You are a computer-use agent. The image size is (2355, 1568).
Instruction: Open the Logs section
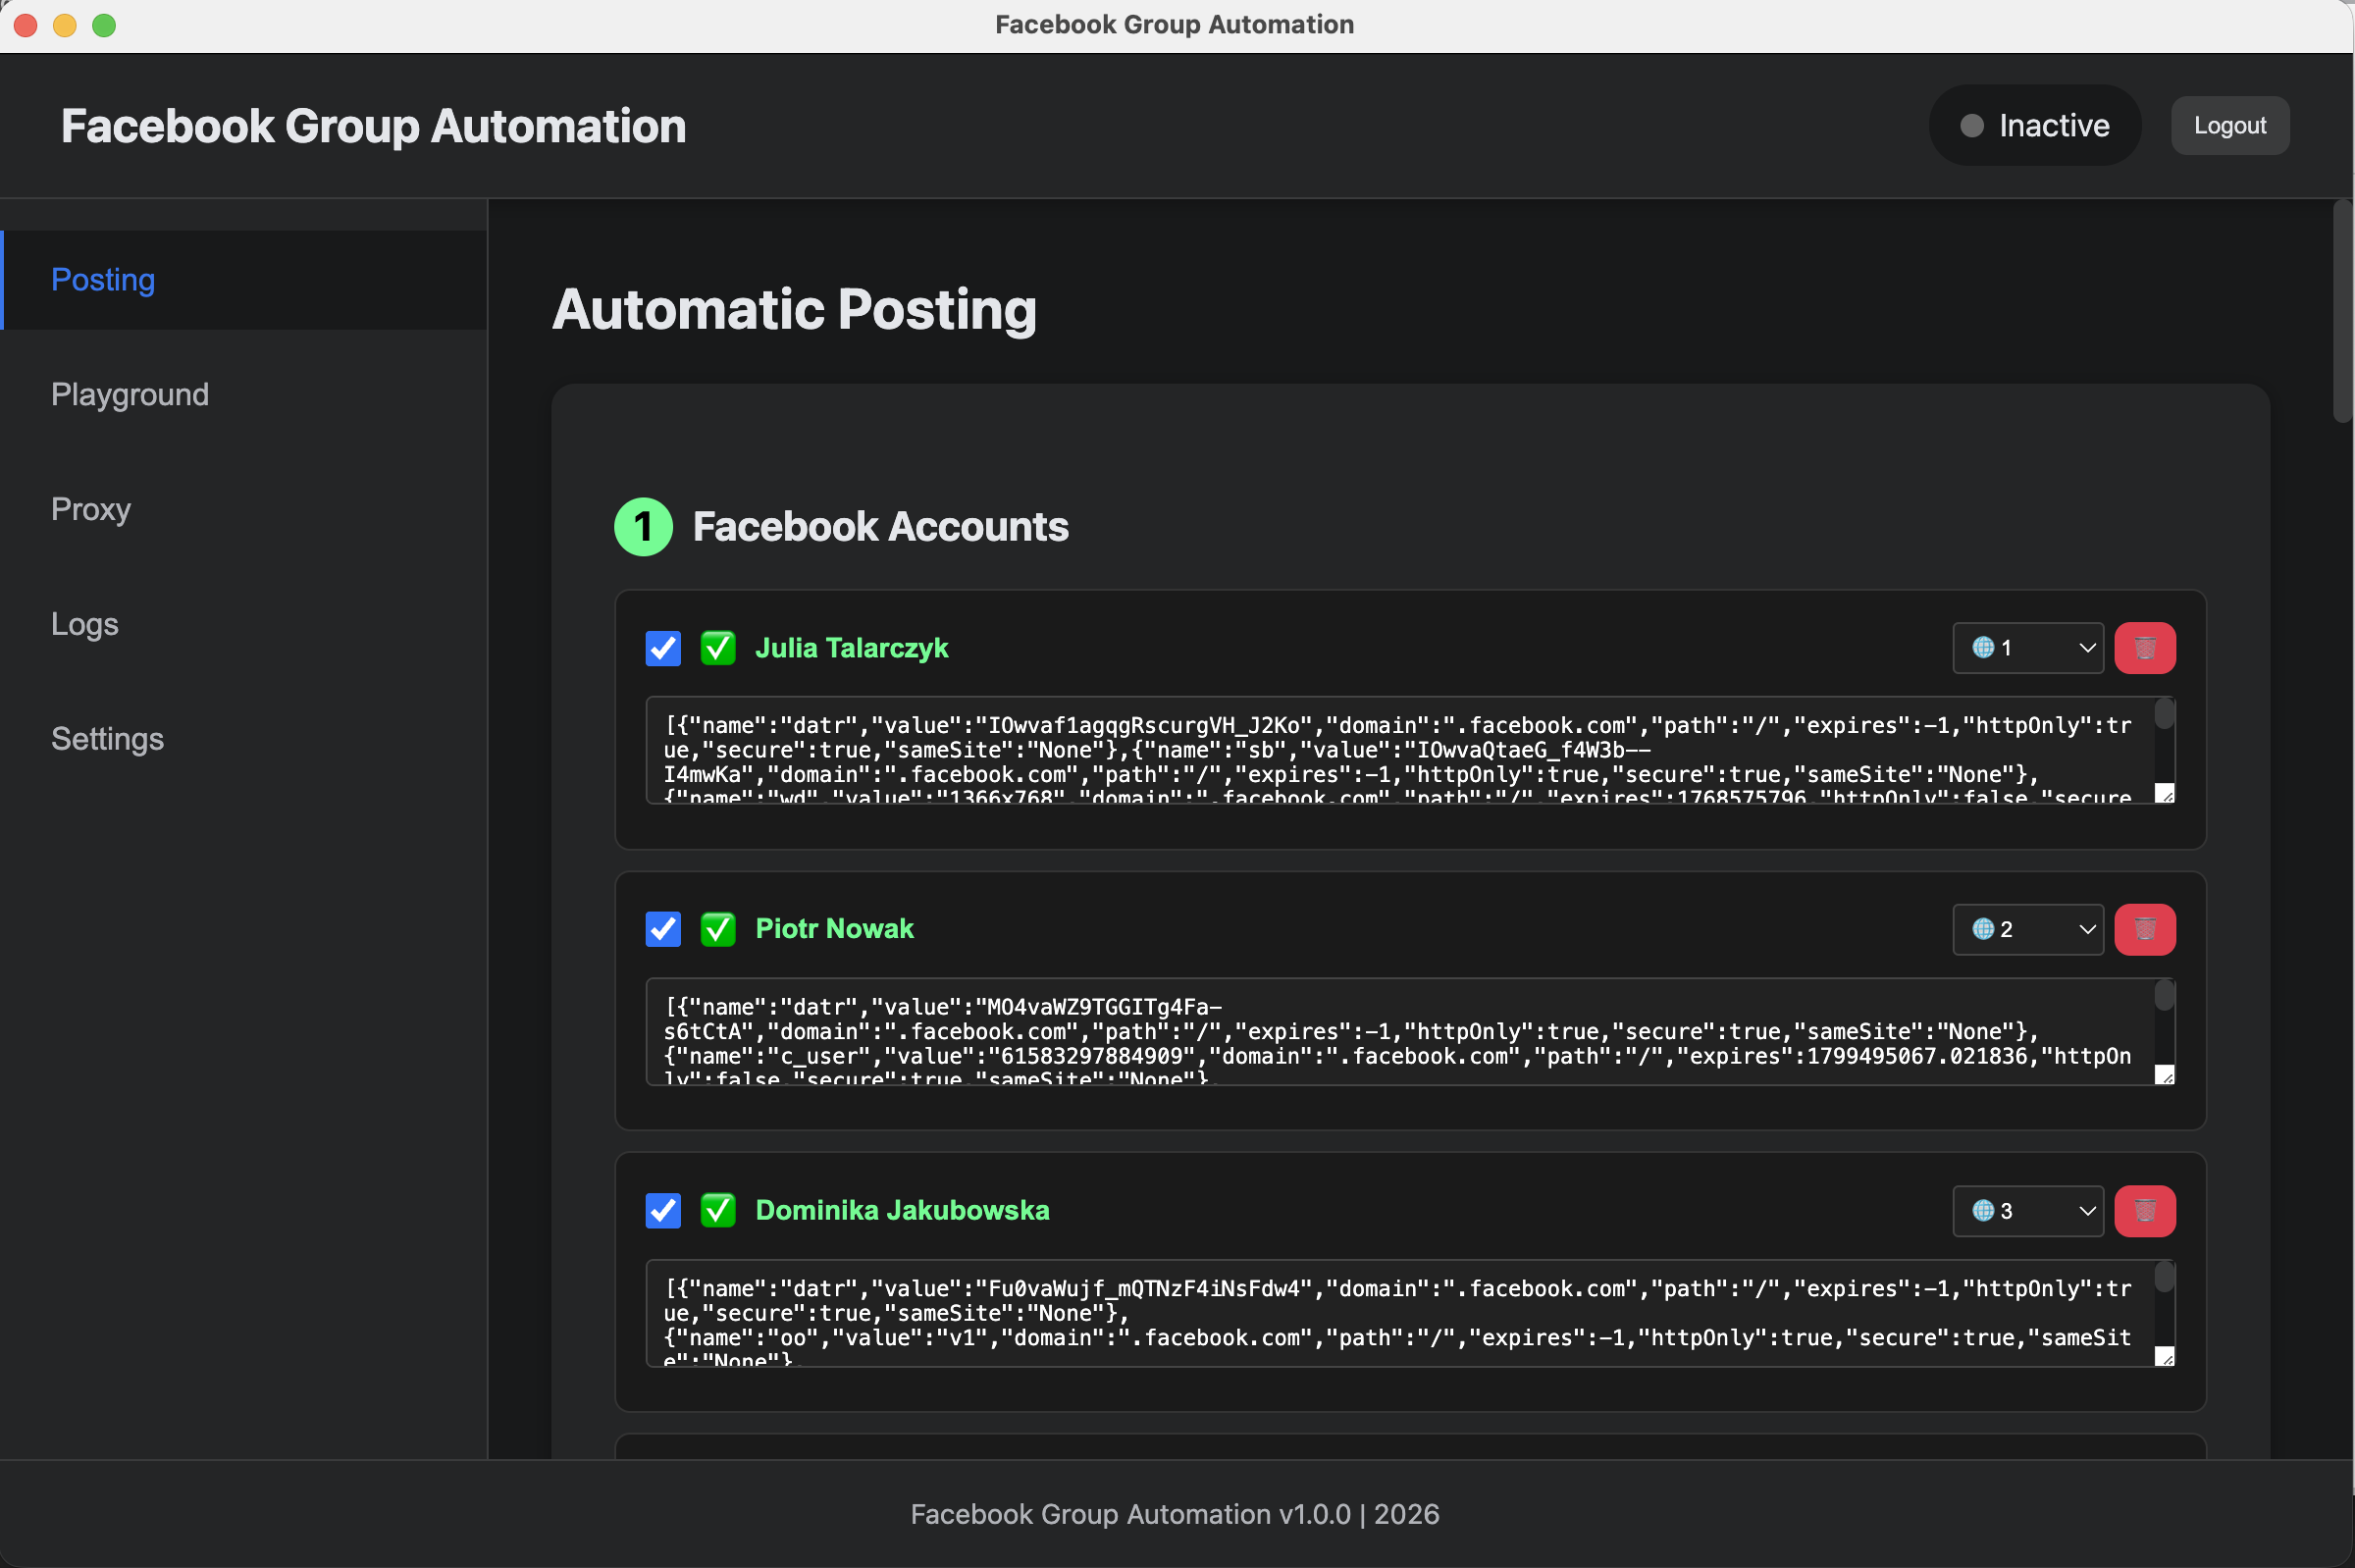(x=84, y=624)
